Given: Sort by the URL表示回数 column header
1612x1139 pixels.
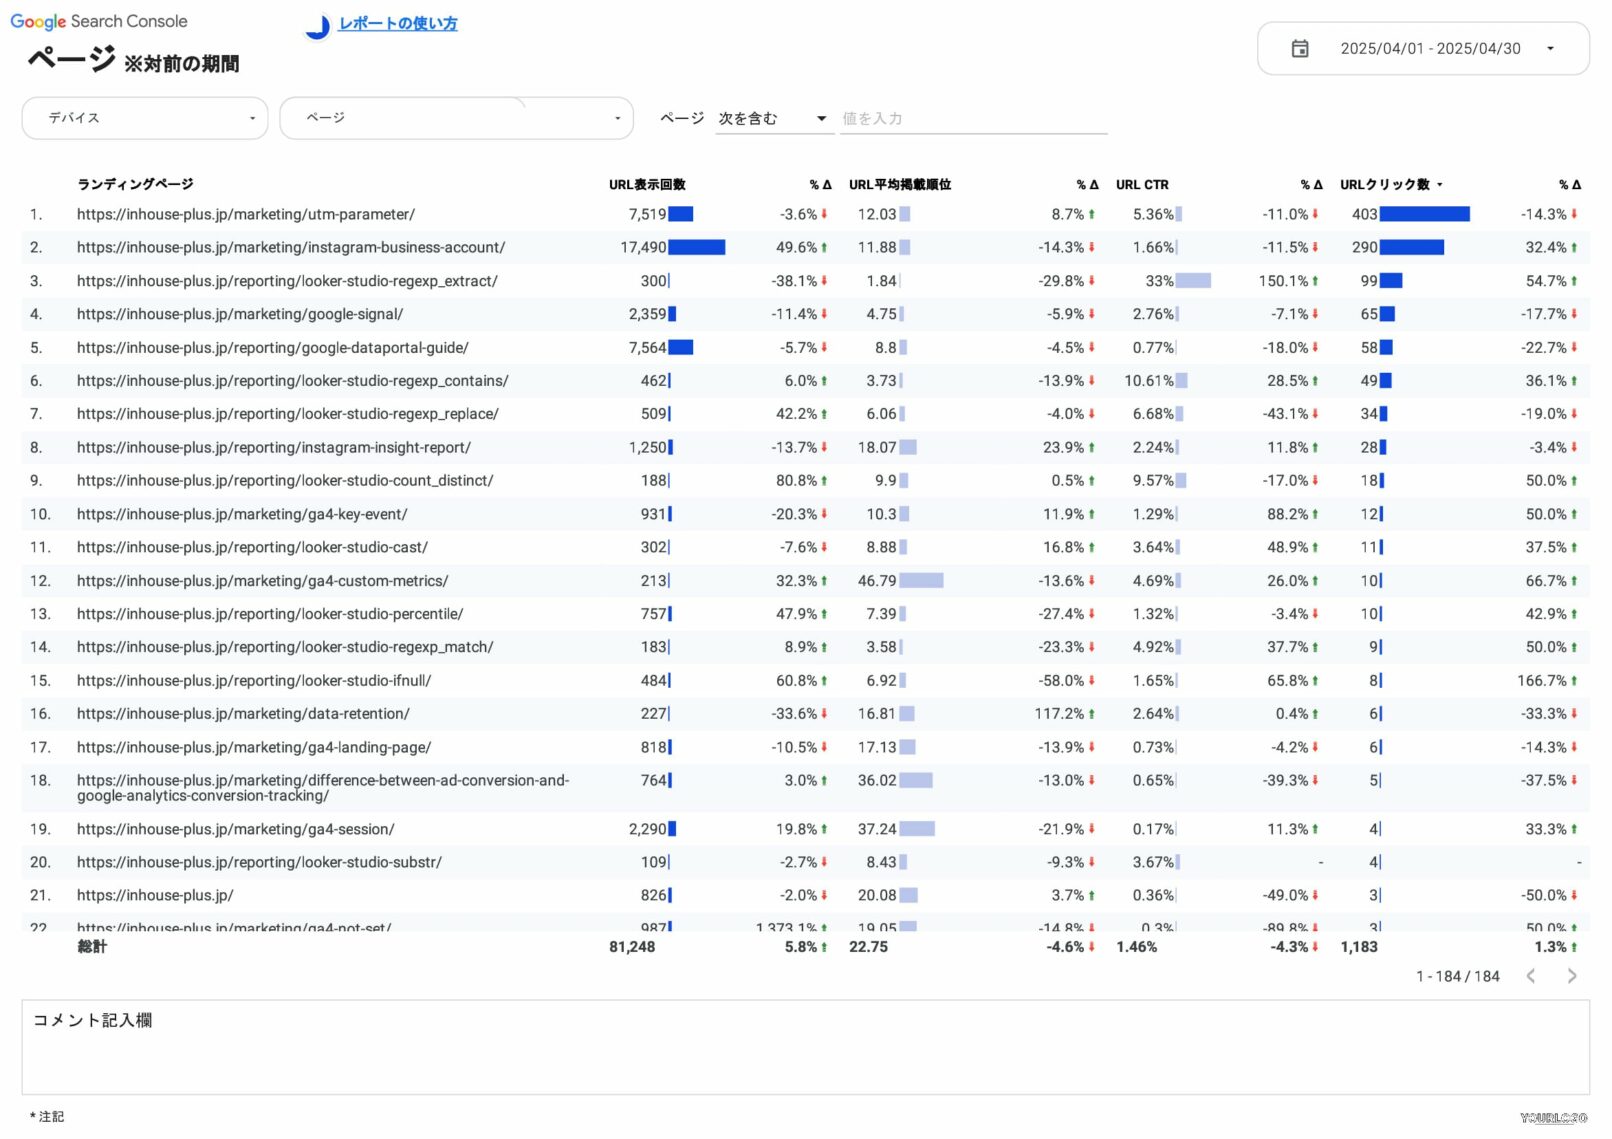Looking at the screenshot, I should pos(646,185).
